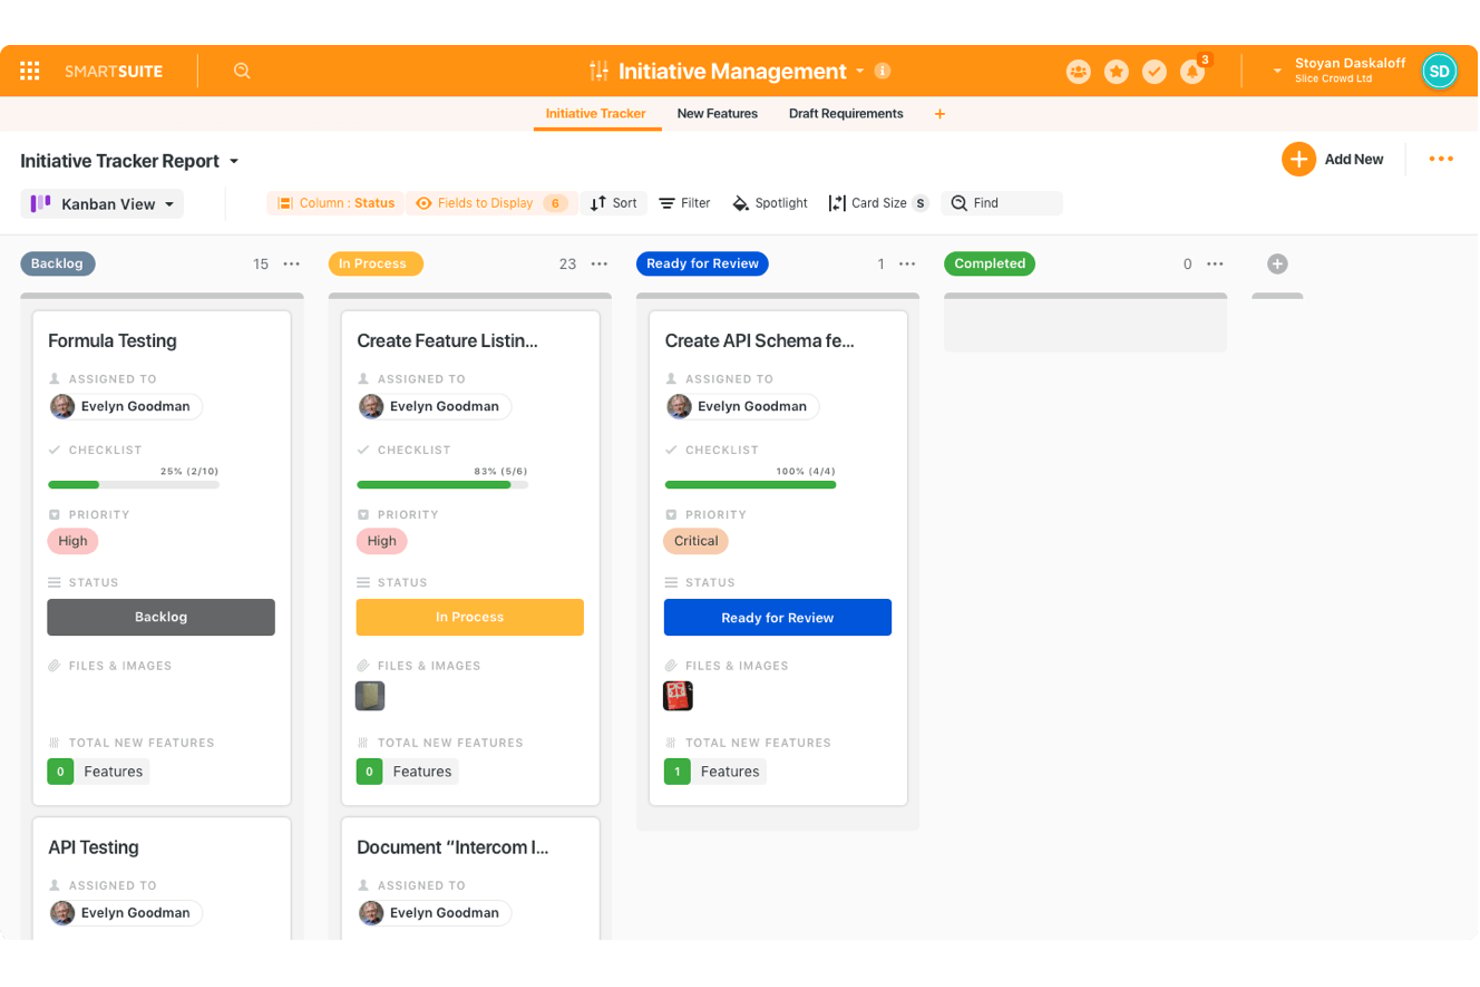Add a new tab with plus icon
The width and height of the screenshot is (1480, 987).
pyautogui.click(x=940, y=114)
